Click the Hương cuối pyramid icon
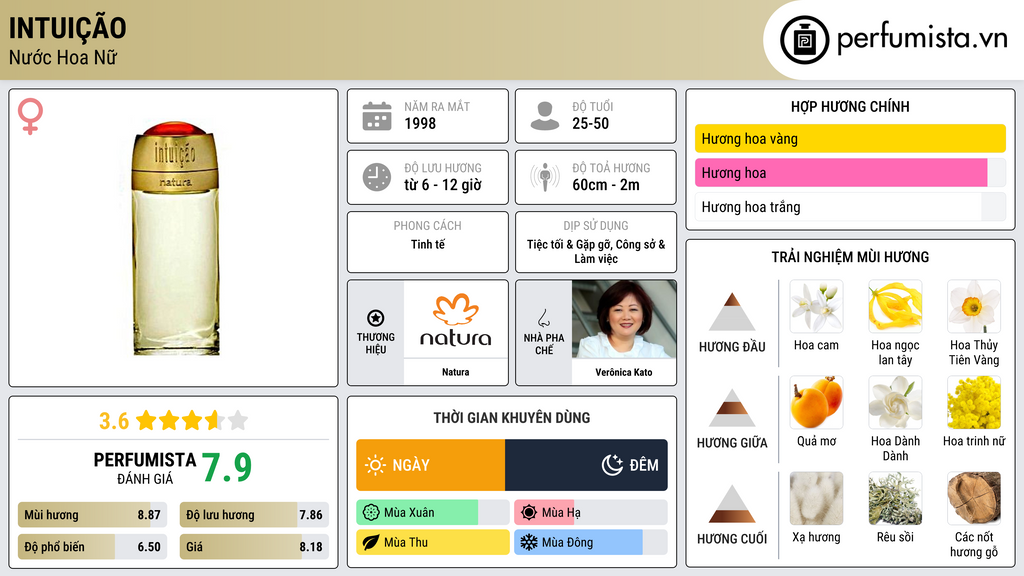The width and height of the screenshot is (1024, 576). coord(732,504)
